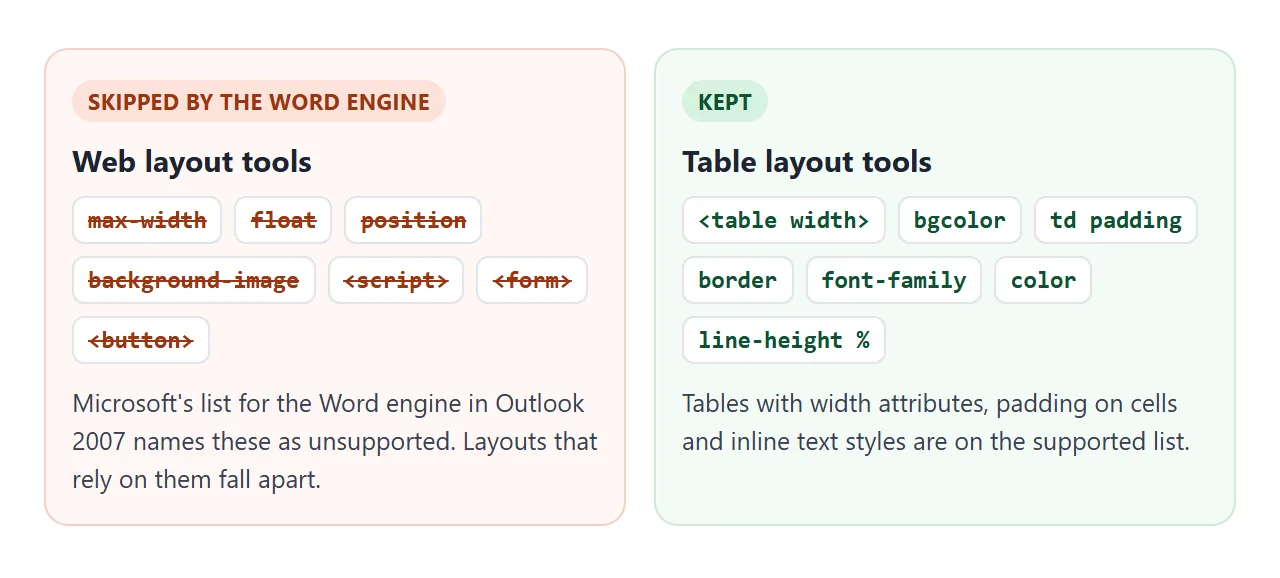The height and width of the screenshot is (578, 1280).
Task: Click the 'line-height %' chip
Action: (x=784, y=340)
